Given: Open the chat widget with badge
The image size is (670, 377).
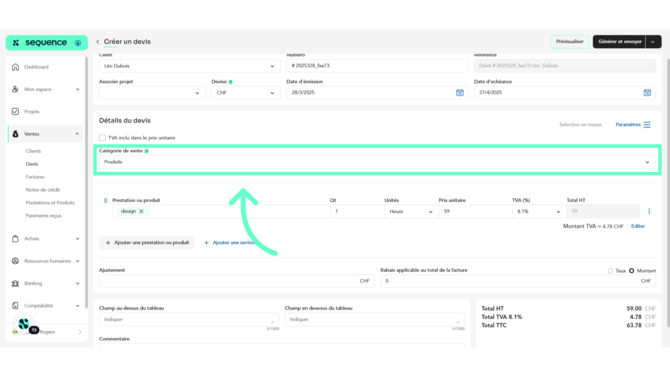Looking at the screenshot, I should pyautogui.click(x=25, y=325).
